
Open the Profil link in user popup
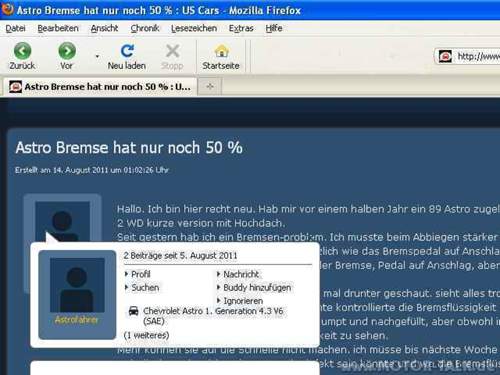point(141,274)
